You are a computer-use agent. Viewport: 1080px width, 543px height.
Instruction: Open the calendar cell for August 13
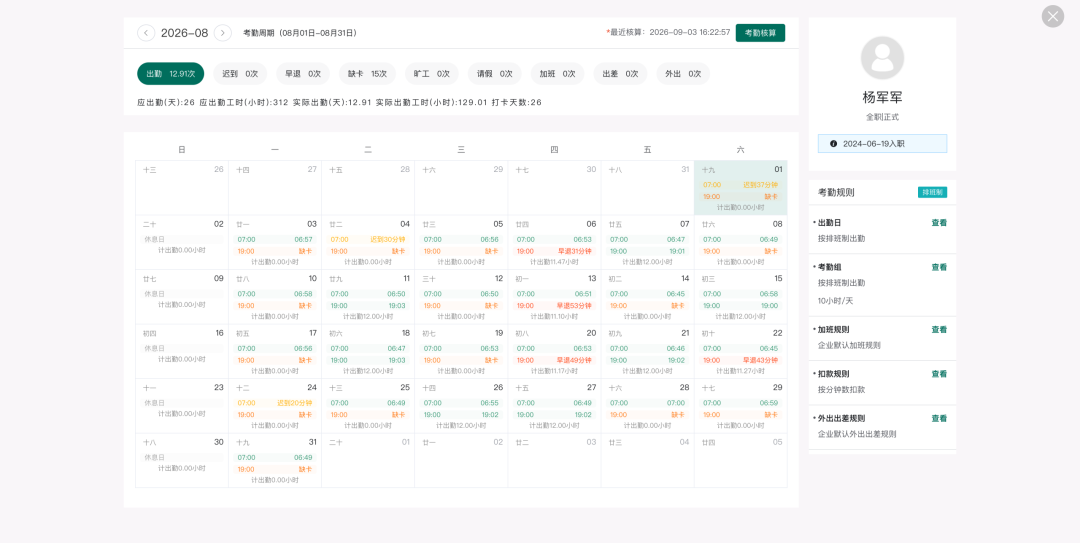click(554, 297)
